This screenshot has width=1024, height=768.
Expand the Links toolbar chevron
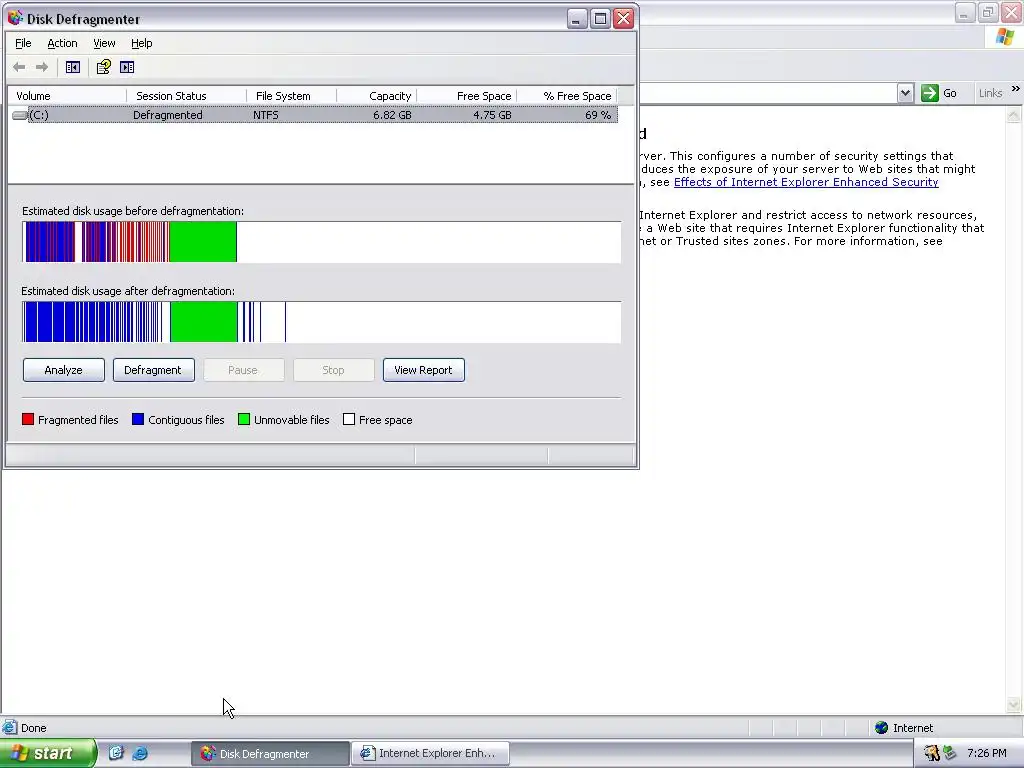click(1015, 88)
